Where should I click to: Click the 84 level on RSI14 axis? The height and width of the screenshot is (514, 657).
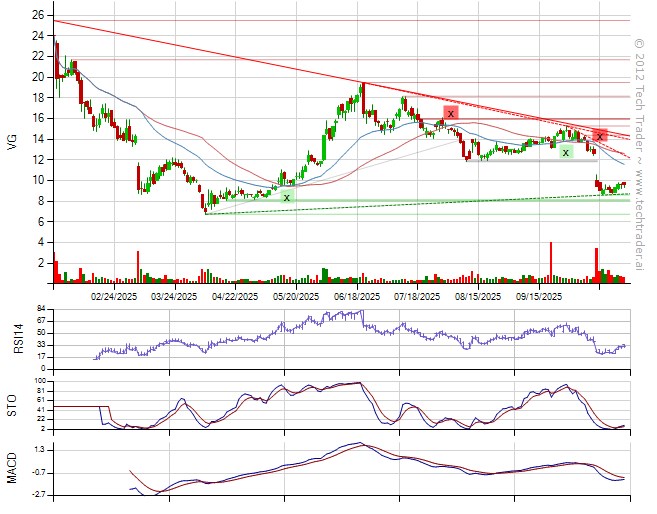coord(40,309)
